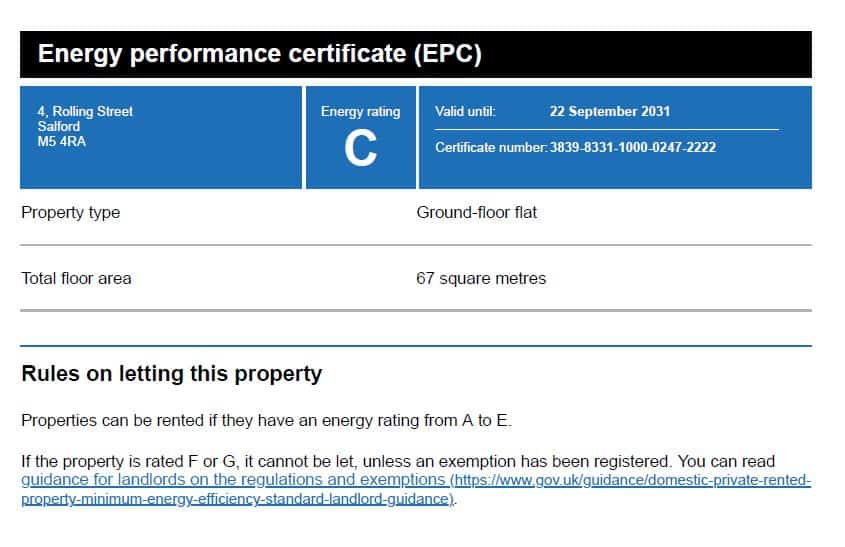The height and width of the screenshot is (547, 845).
Task: Select the Ground-floor flat value
Action: [x=476, y=213]
